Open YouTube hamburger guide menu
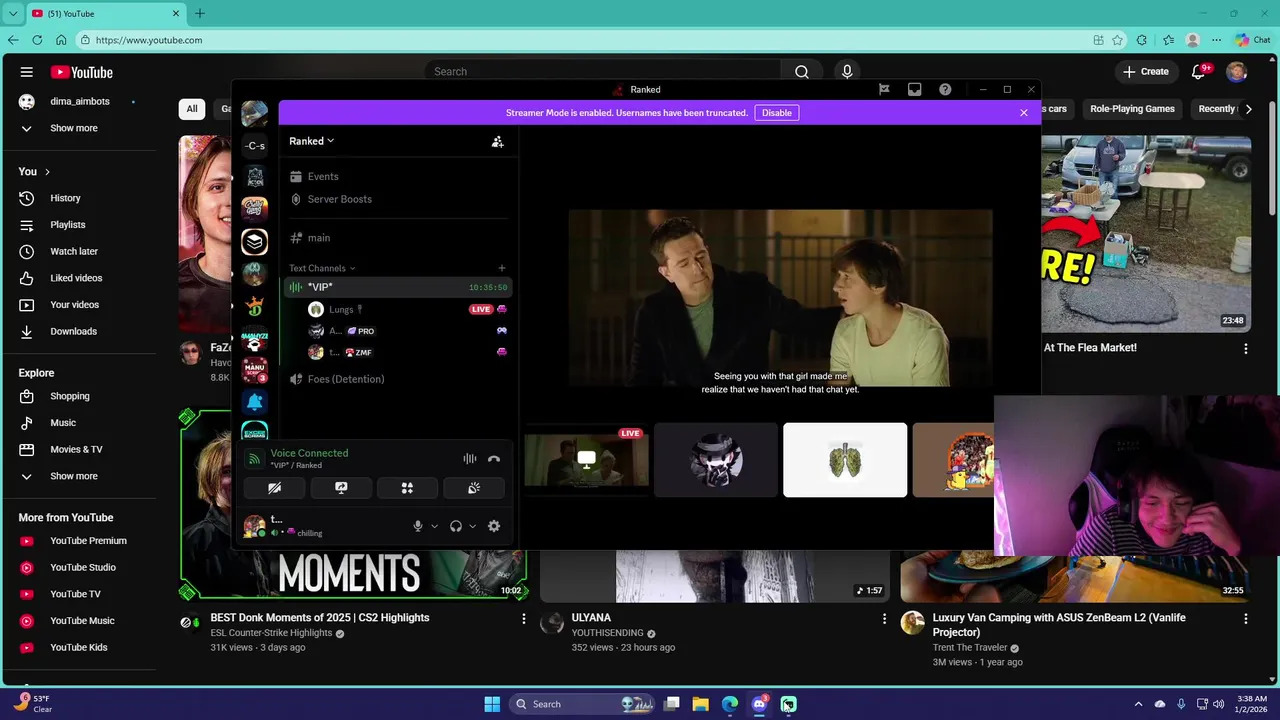 pyautogui.click(x=27, y=72)
